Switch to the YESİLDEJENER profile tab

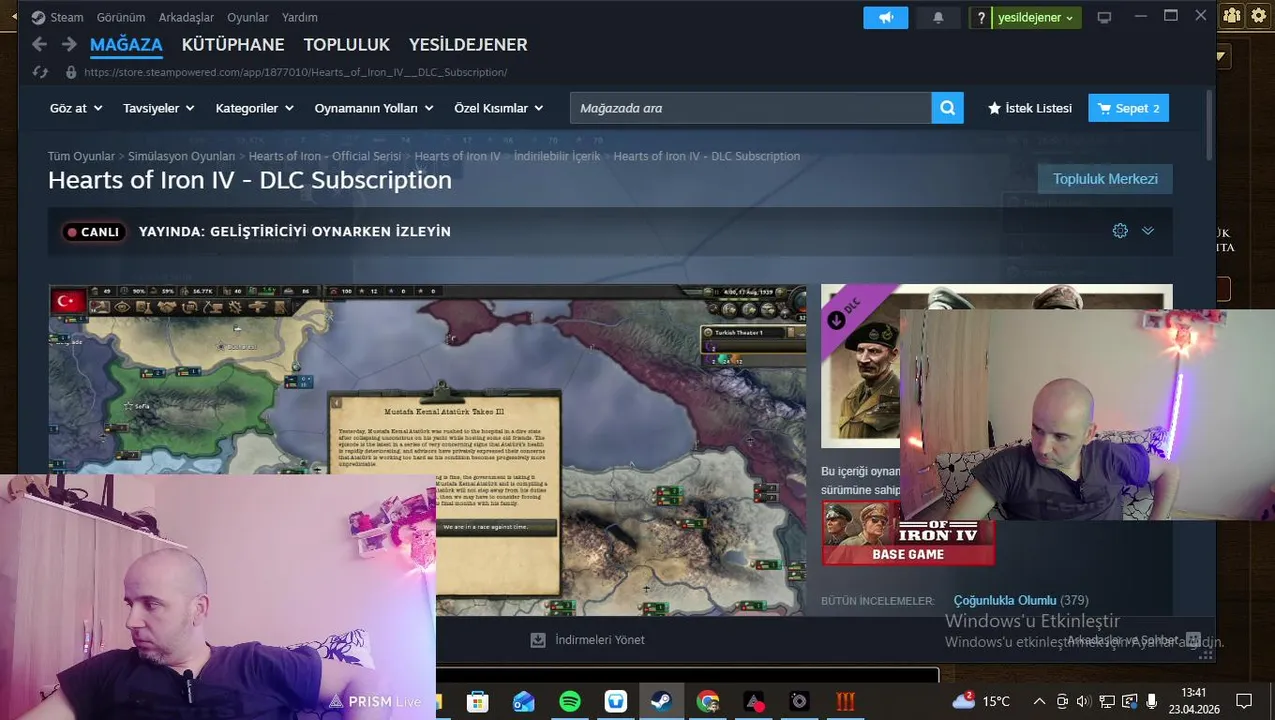[468, 44]
